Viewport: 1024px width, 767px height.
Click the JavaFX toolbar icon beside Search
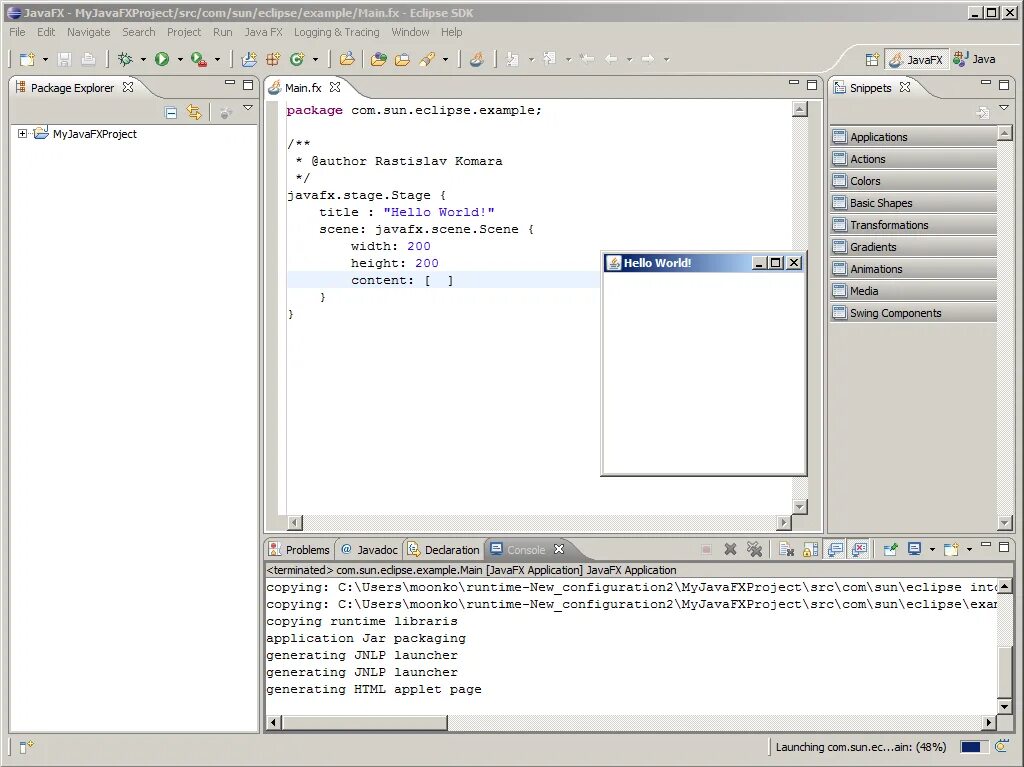[x=477, y=59]
